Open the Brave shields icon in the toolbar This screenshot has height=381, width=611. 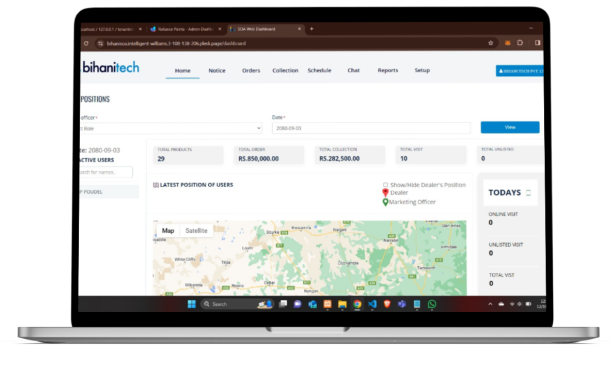(507, 43)
